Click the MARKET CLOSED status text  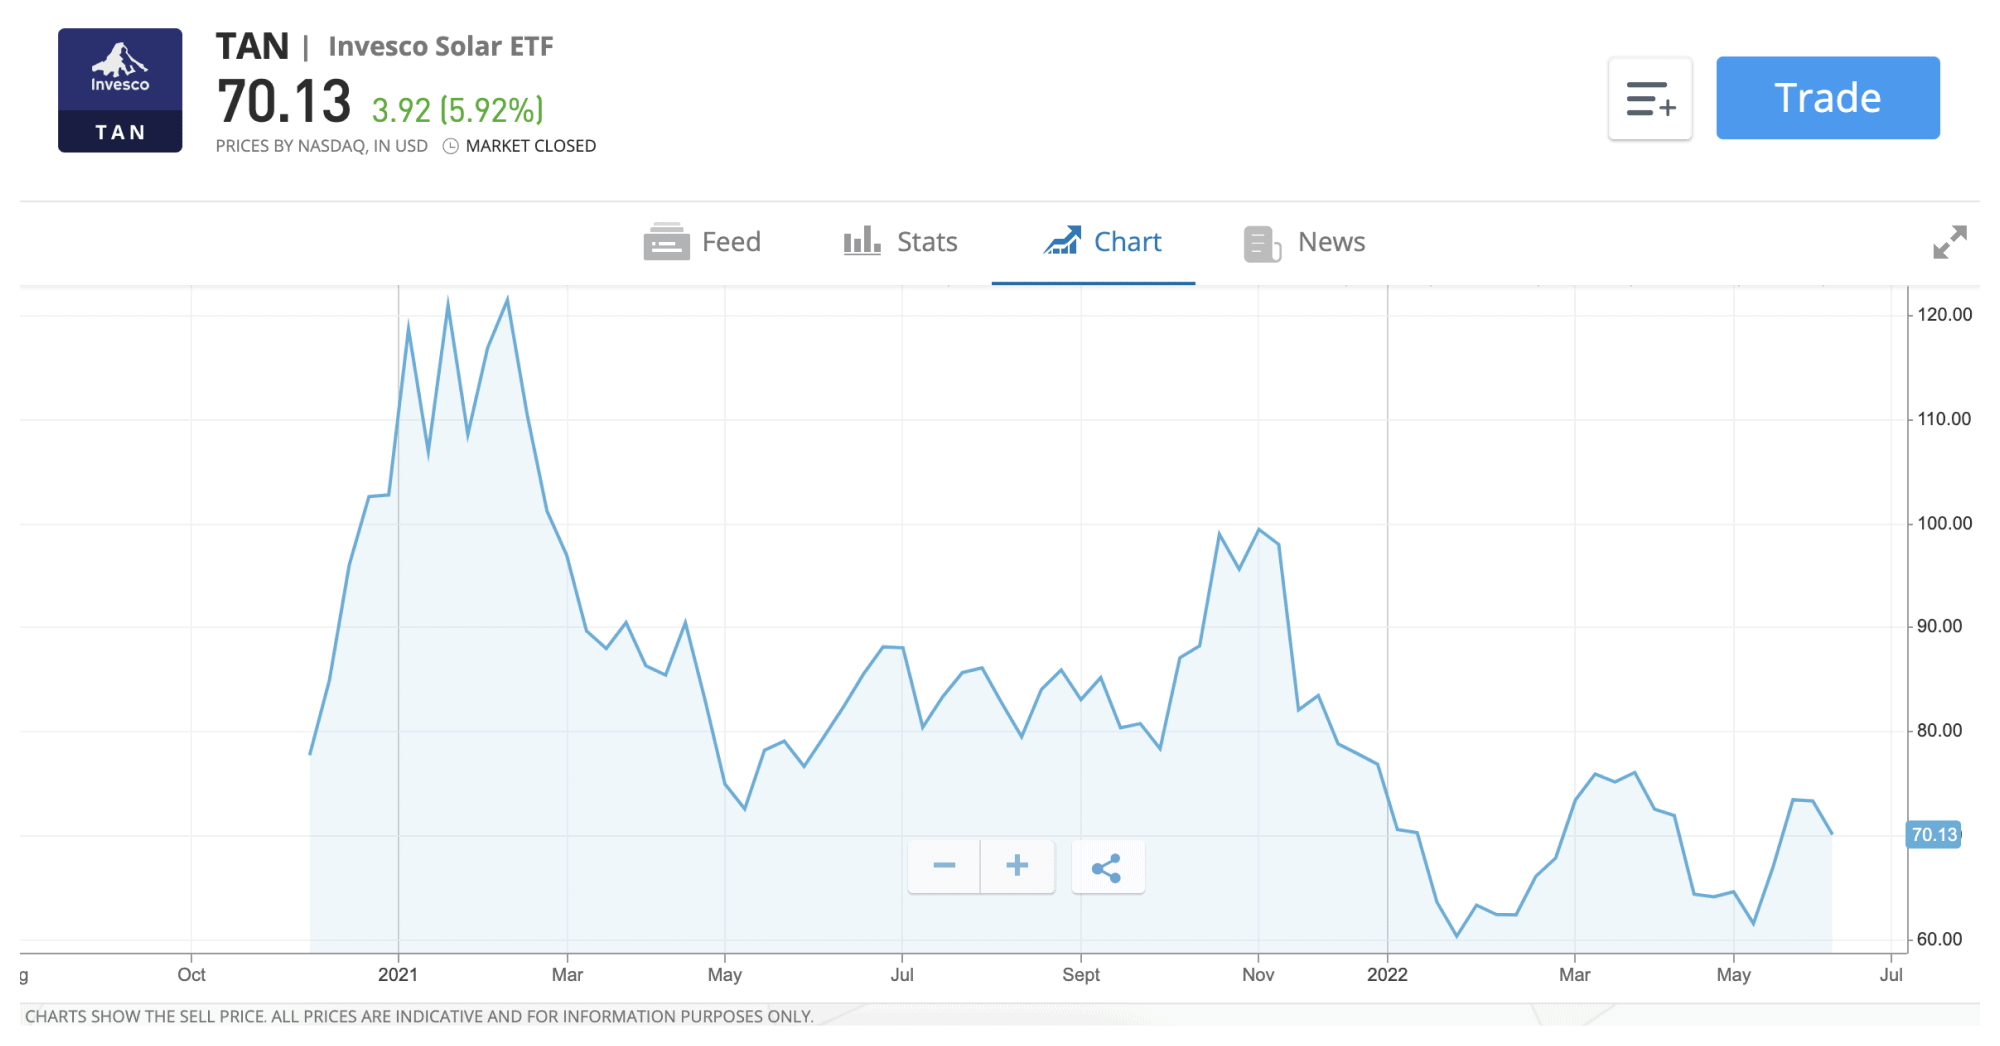click(x=531, y=146)
